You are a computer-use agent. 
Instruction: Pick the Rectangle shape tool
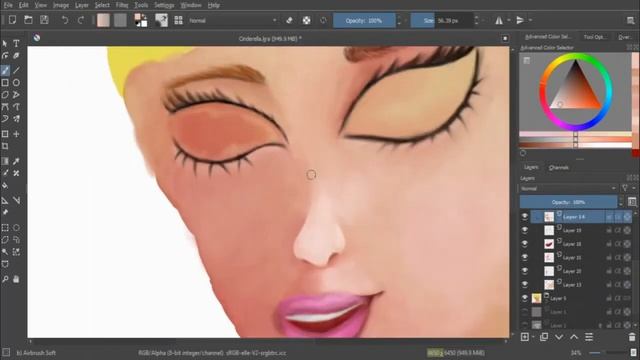coord(5,83)
